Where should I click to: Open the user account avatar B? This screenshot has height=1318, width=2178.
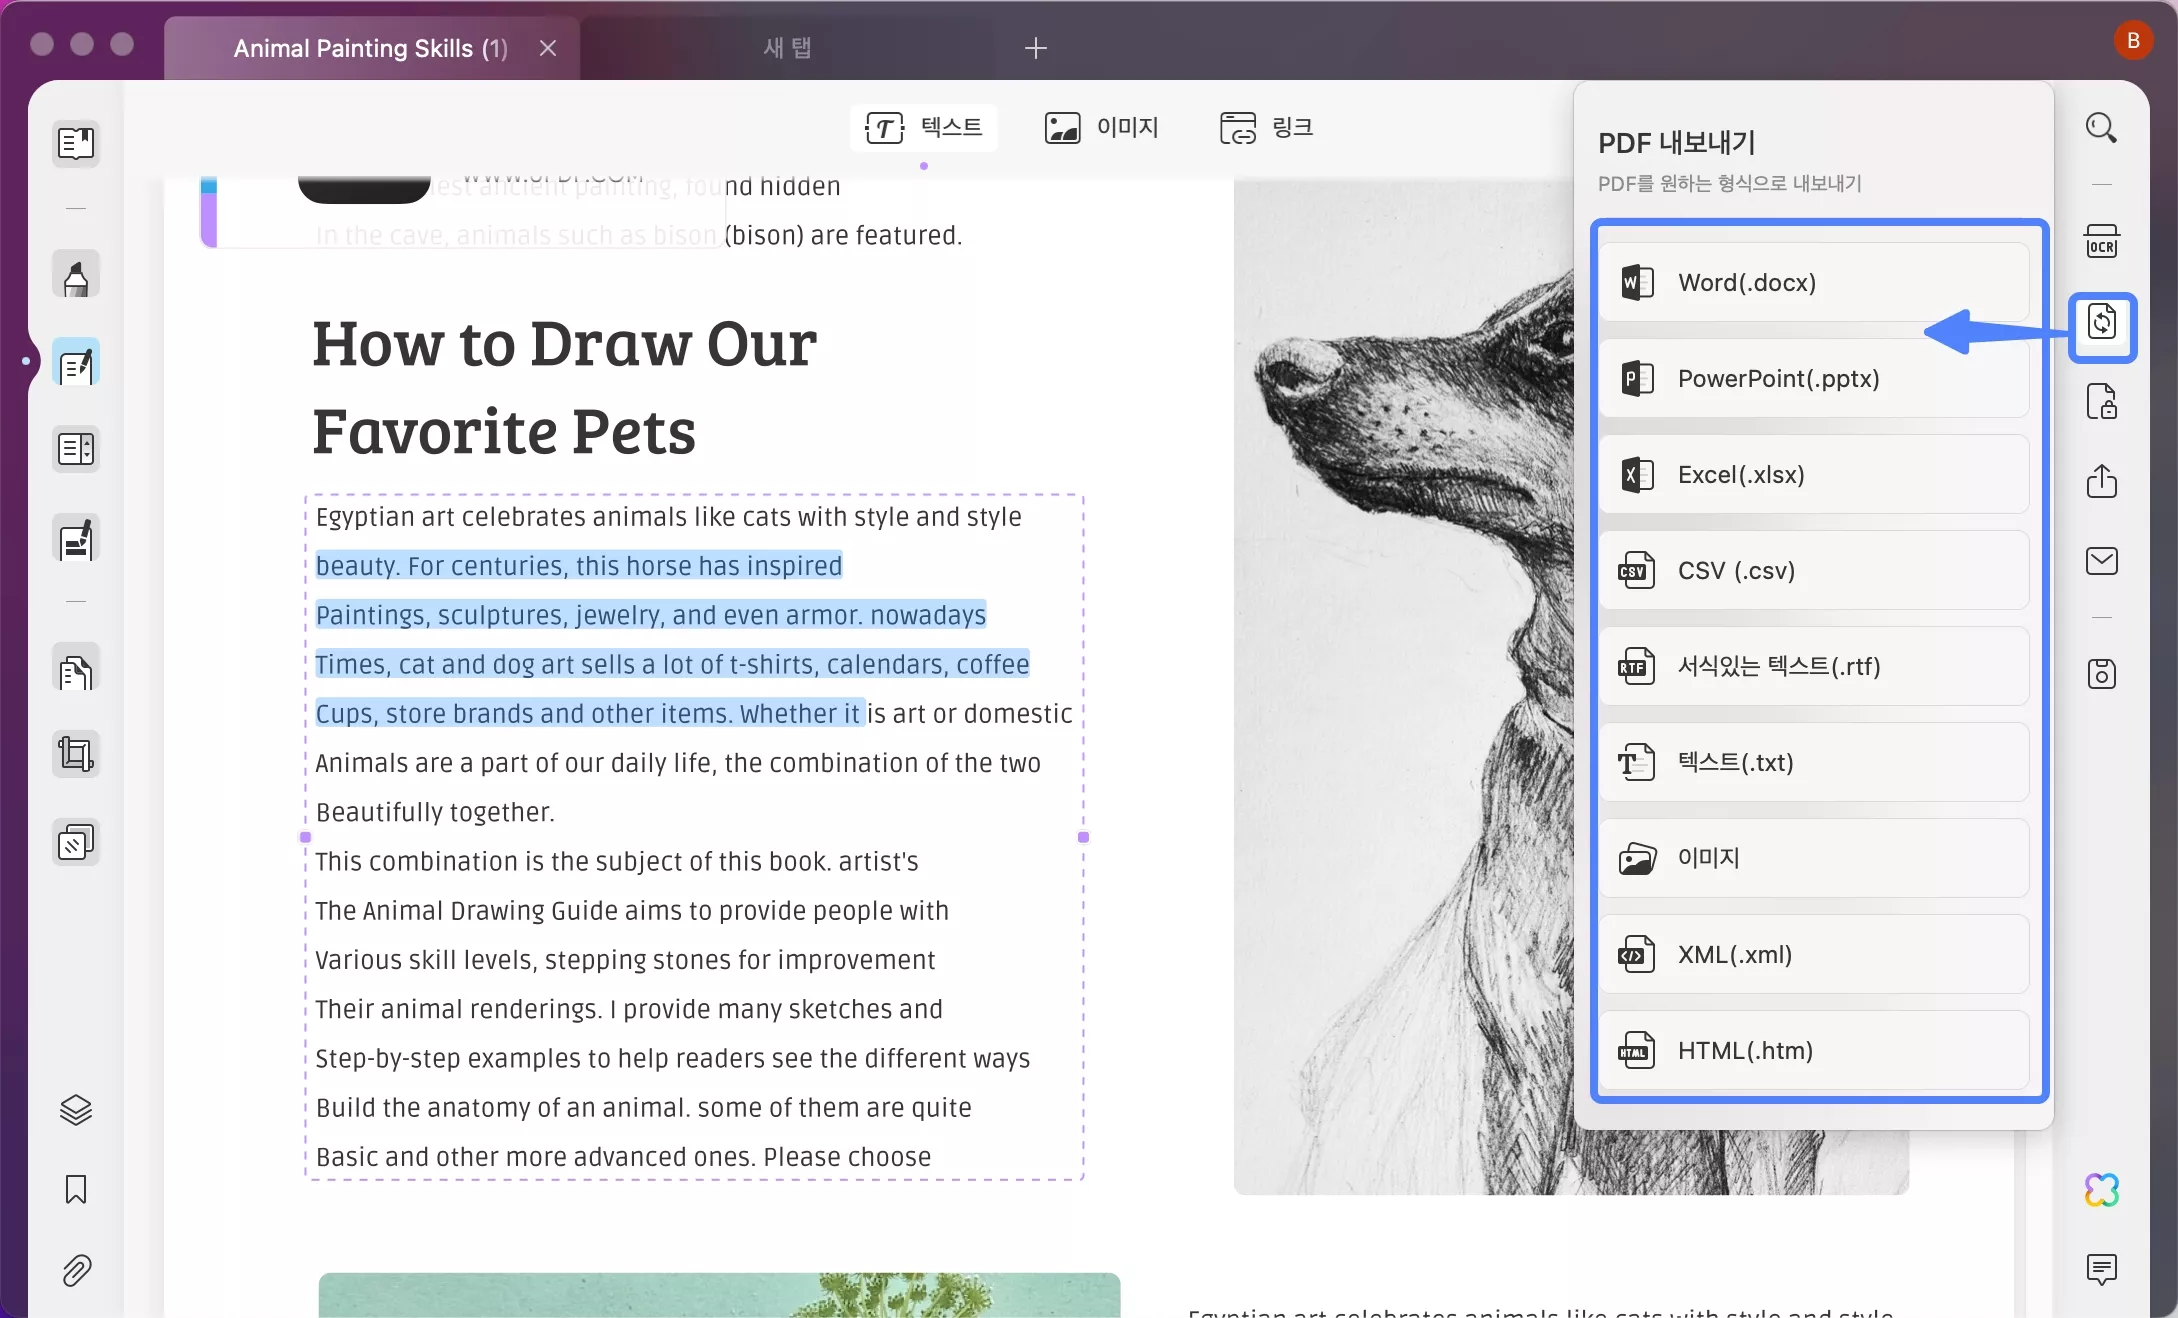(2133, 41)
